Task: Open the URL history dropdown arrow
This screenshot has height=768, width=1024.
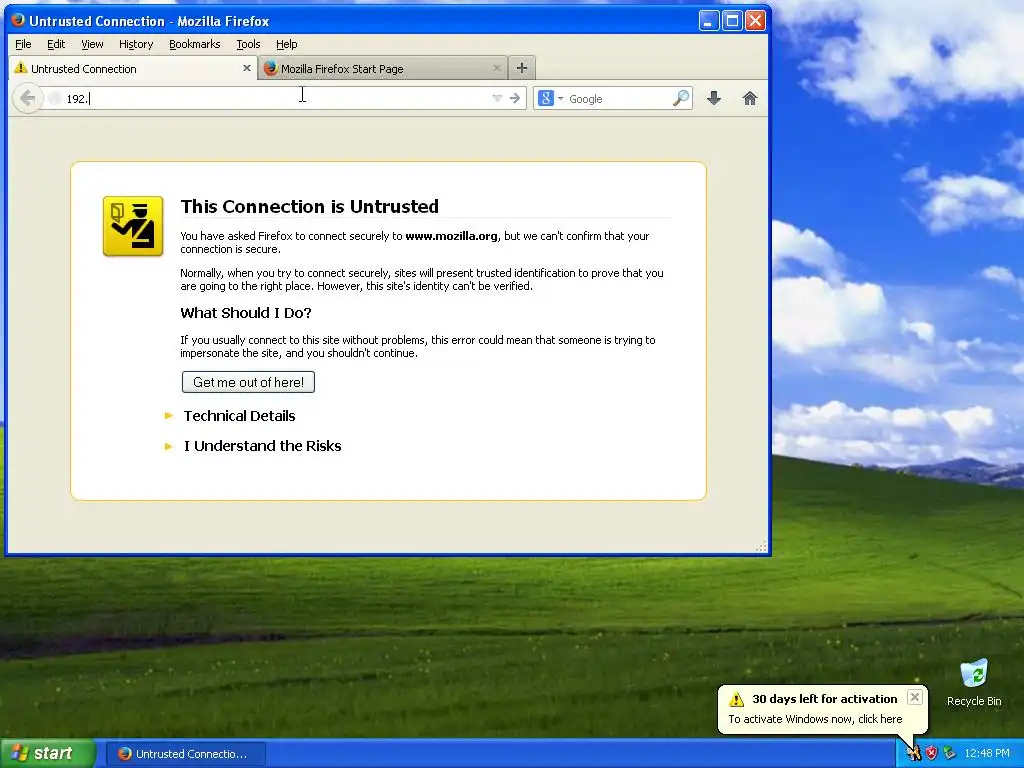Action: tap(497, 99)
